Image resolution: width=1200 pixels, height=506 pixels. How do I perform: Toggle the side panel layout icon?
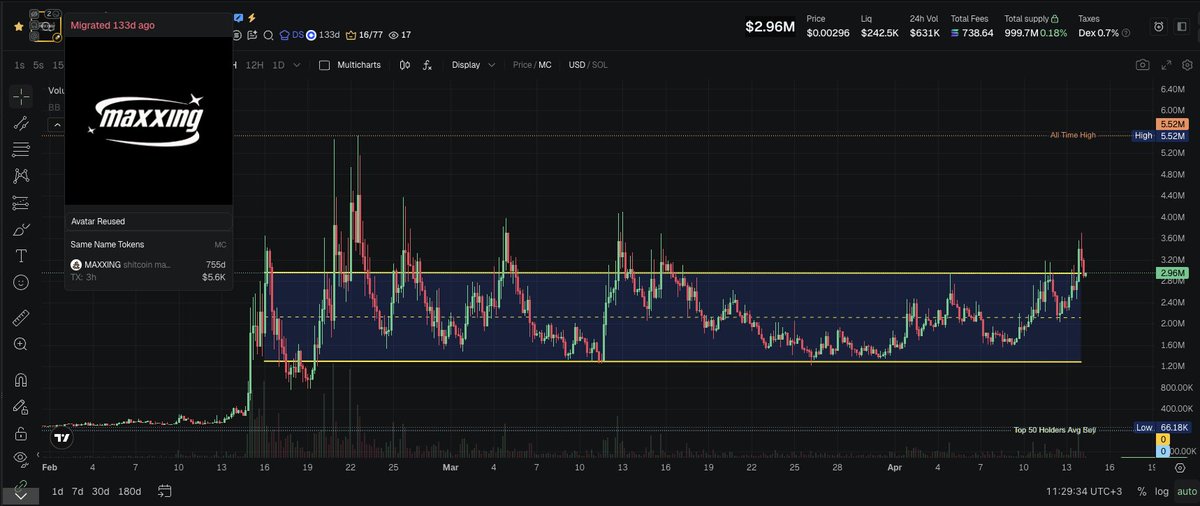1183,27
